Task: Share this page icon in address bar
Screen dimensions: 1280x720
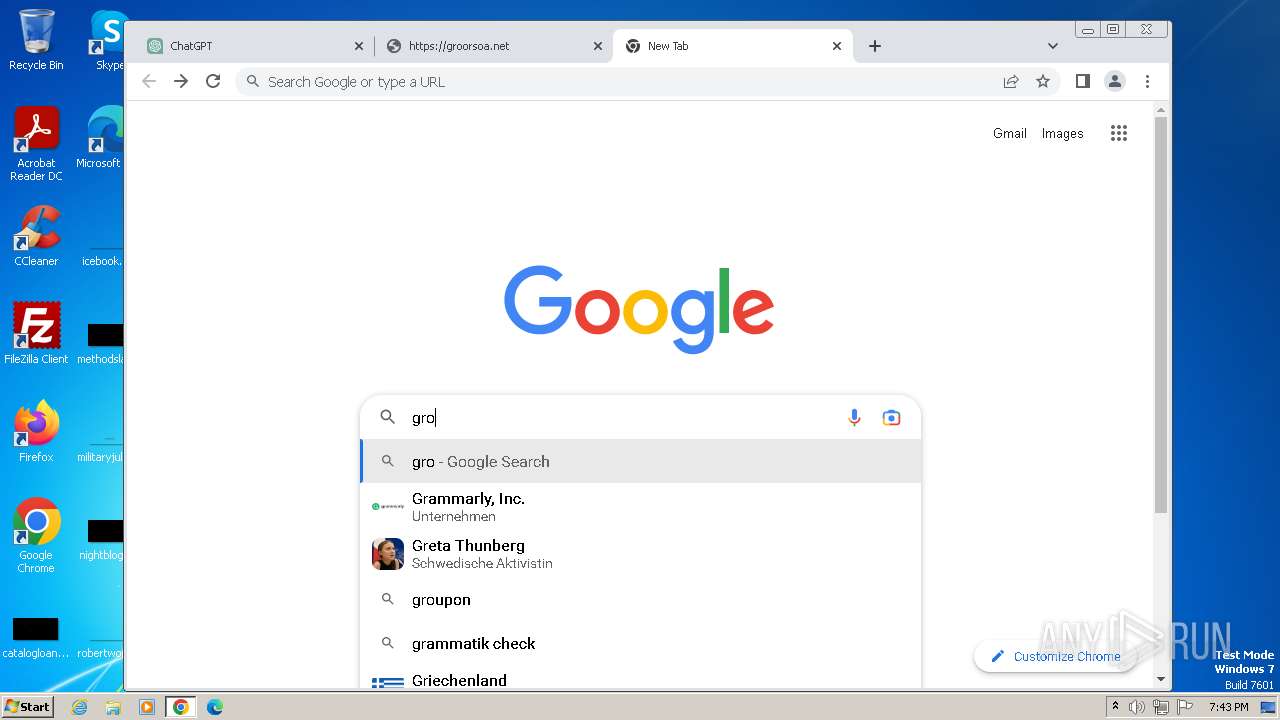Action: pos(1011,81)
